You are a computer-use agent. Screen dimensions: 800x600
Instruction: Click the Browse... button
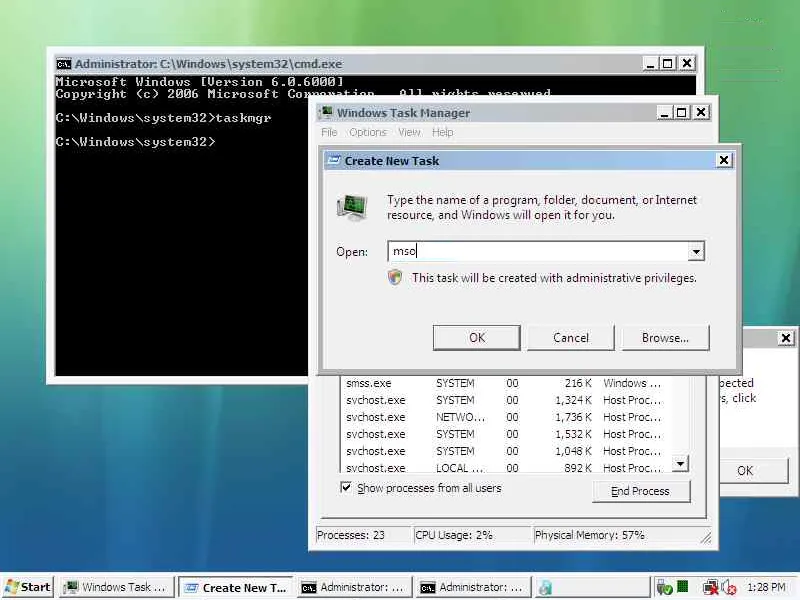pos(665,338)
